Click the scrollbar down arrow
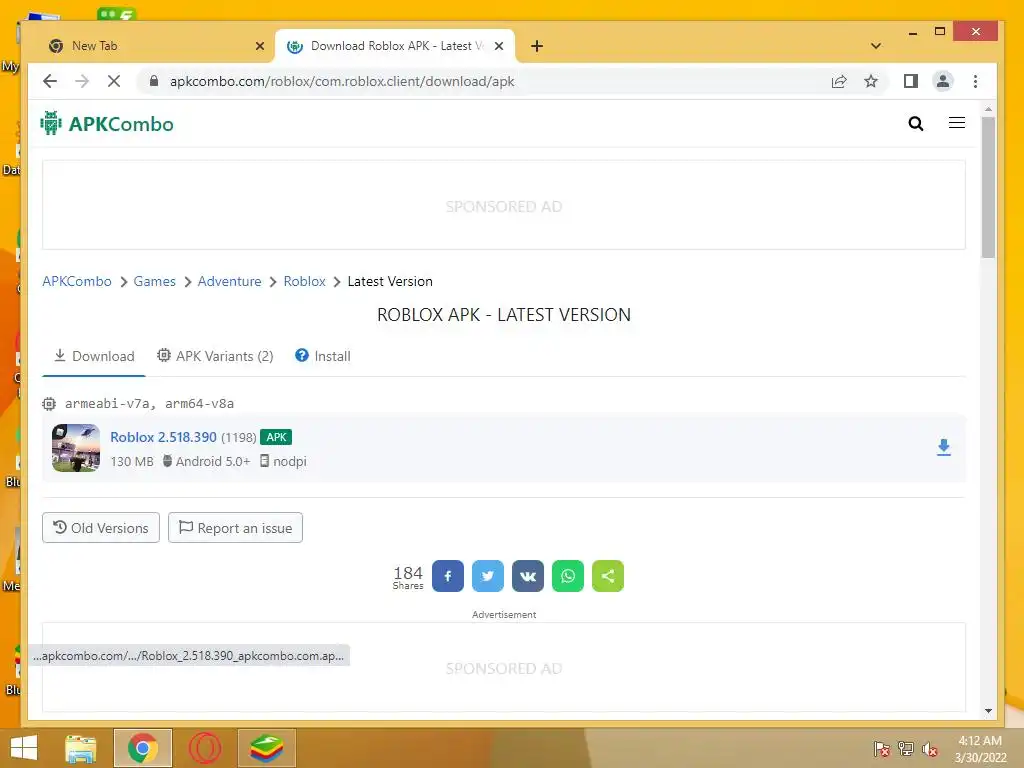1024x768 pixels. 988,711
